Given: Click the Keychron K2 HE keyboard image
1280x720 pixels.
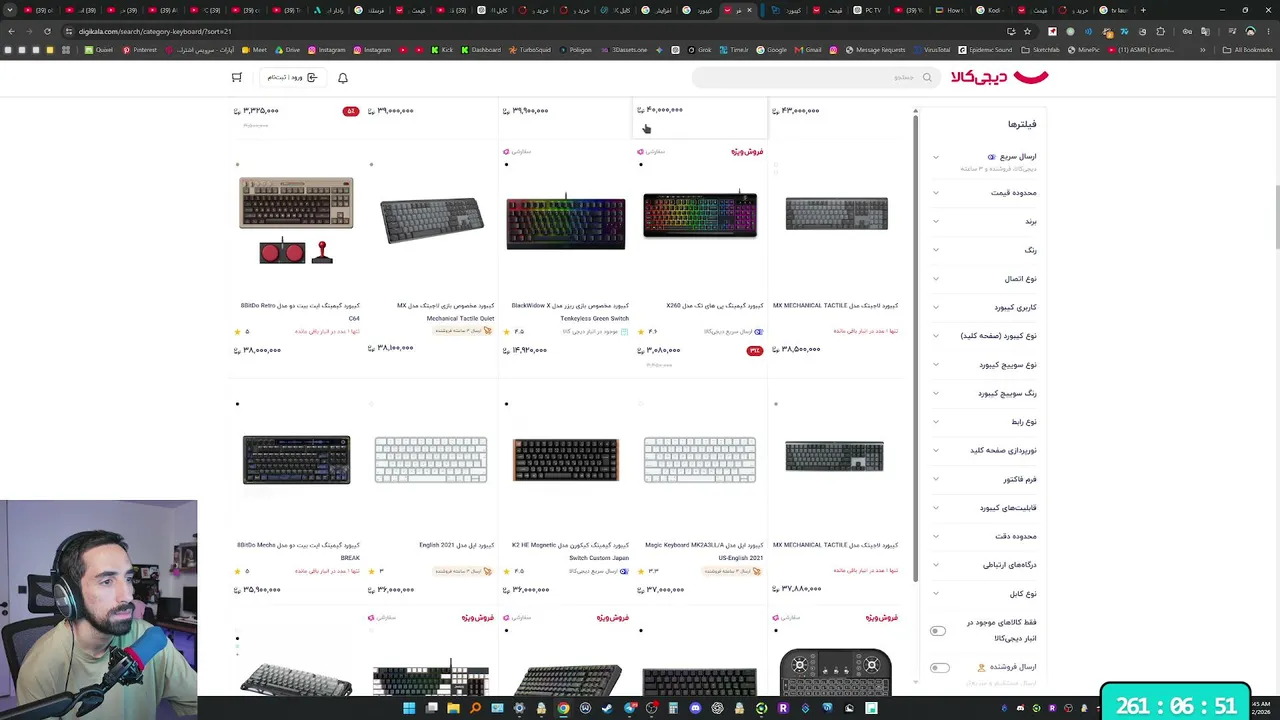Looking at the screenshot, I should [x=565, y=460].
